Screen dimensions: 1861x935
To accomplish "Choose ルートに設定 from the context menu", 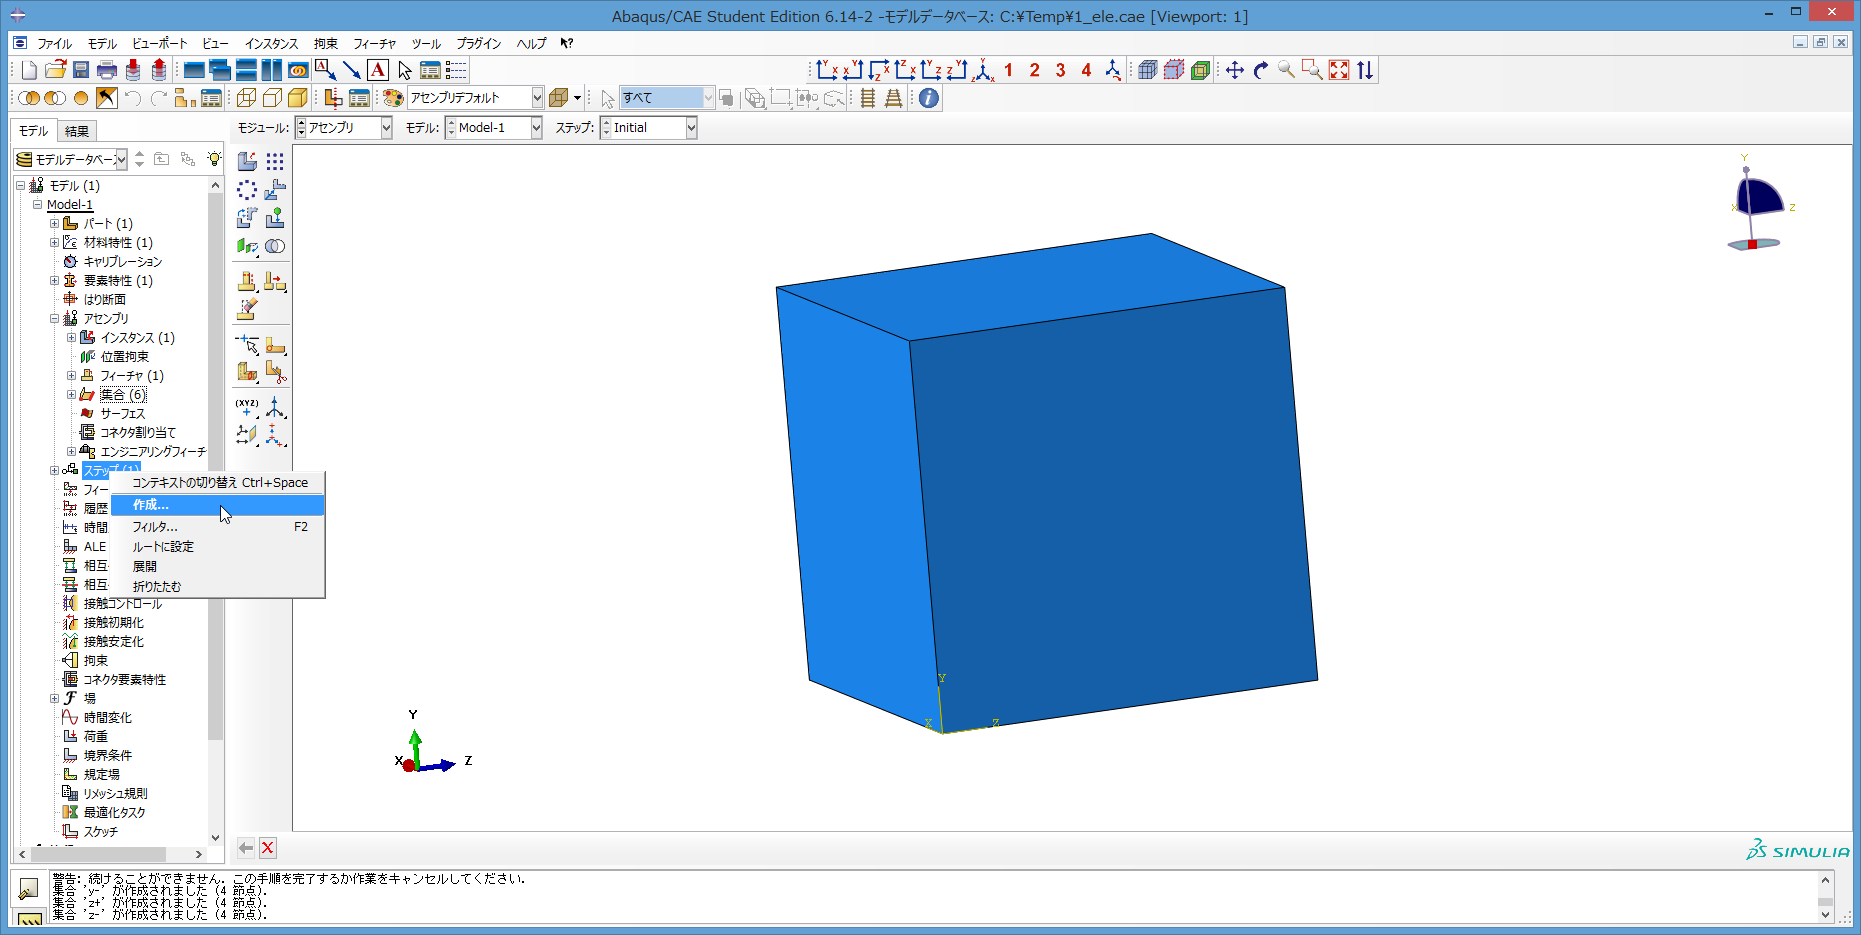I will (x=217, y=546).
